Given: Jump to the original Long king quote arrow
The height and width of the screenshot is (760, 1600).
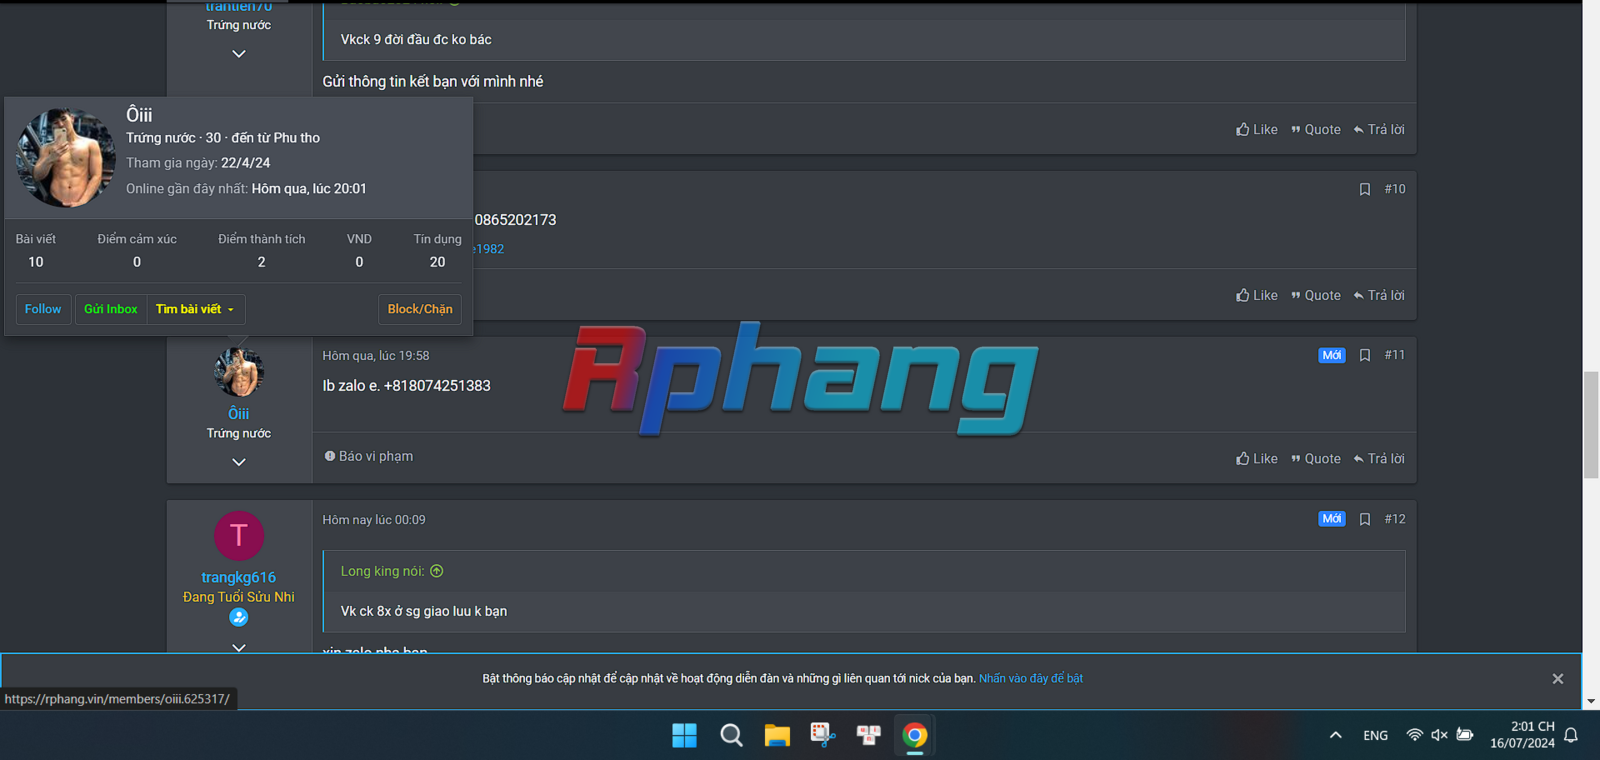Looking at the screenshot, I should [437, 571].
